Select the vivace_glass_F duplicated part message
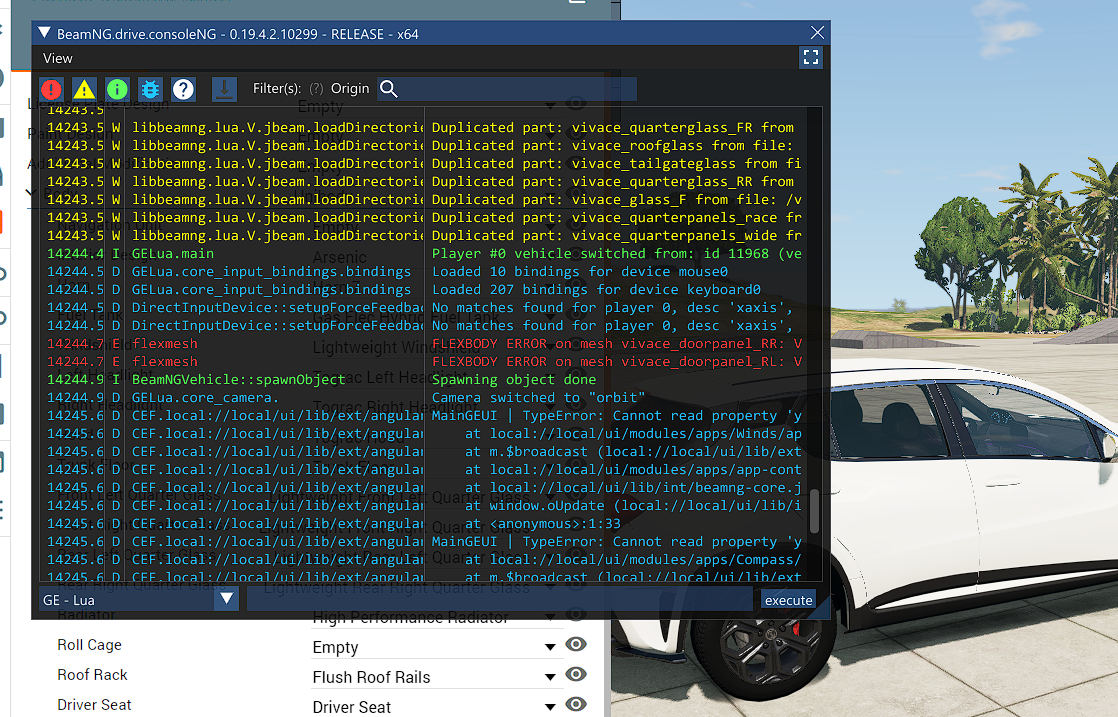Screen dimensions: 1118x717 (x=617, y=200)
